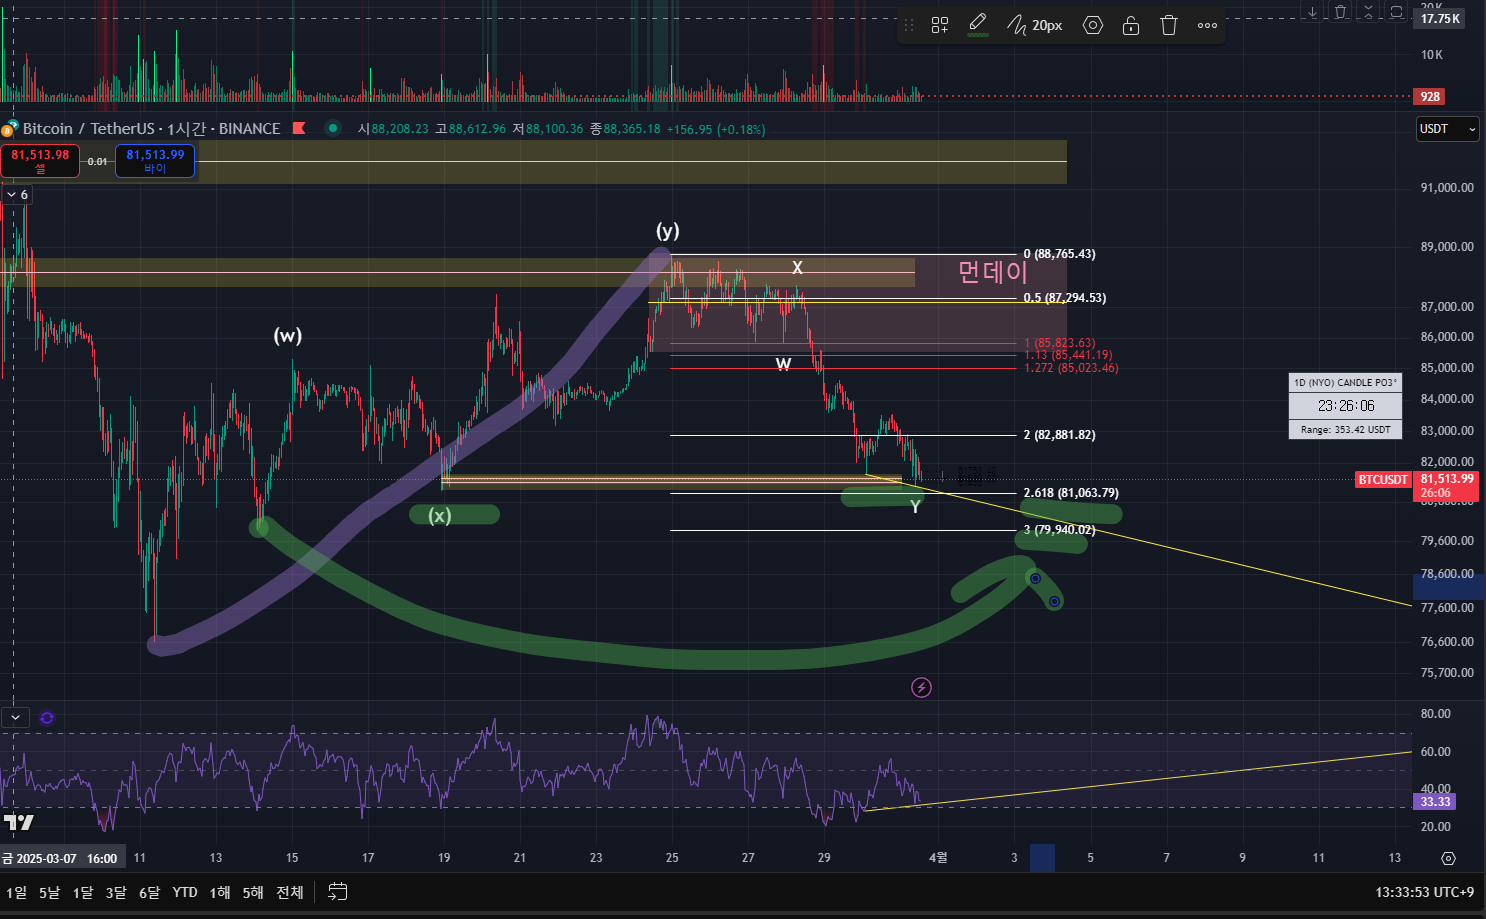1486x919 pixels.
Task: Select the YTD date range
Action: 185,892
